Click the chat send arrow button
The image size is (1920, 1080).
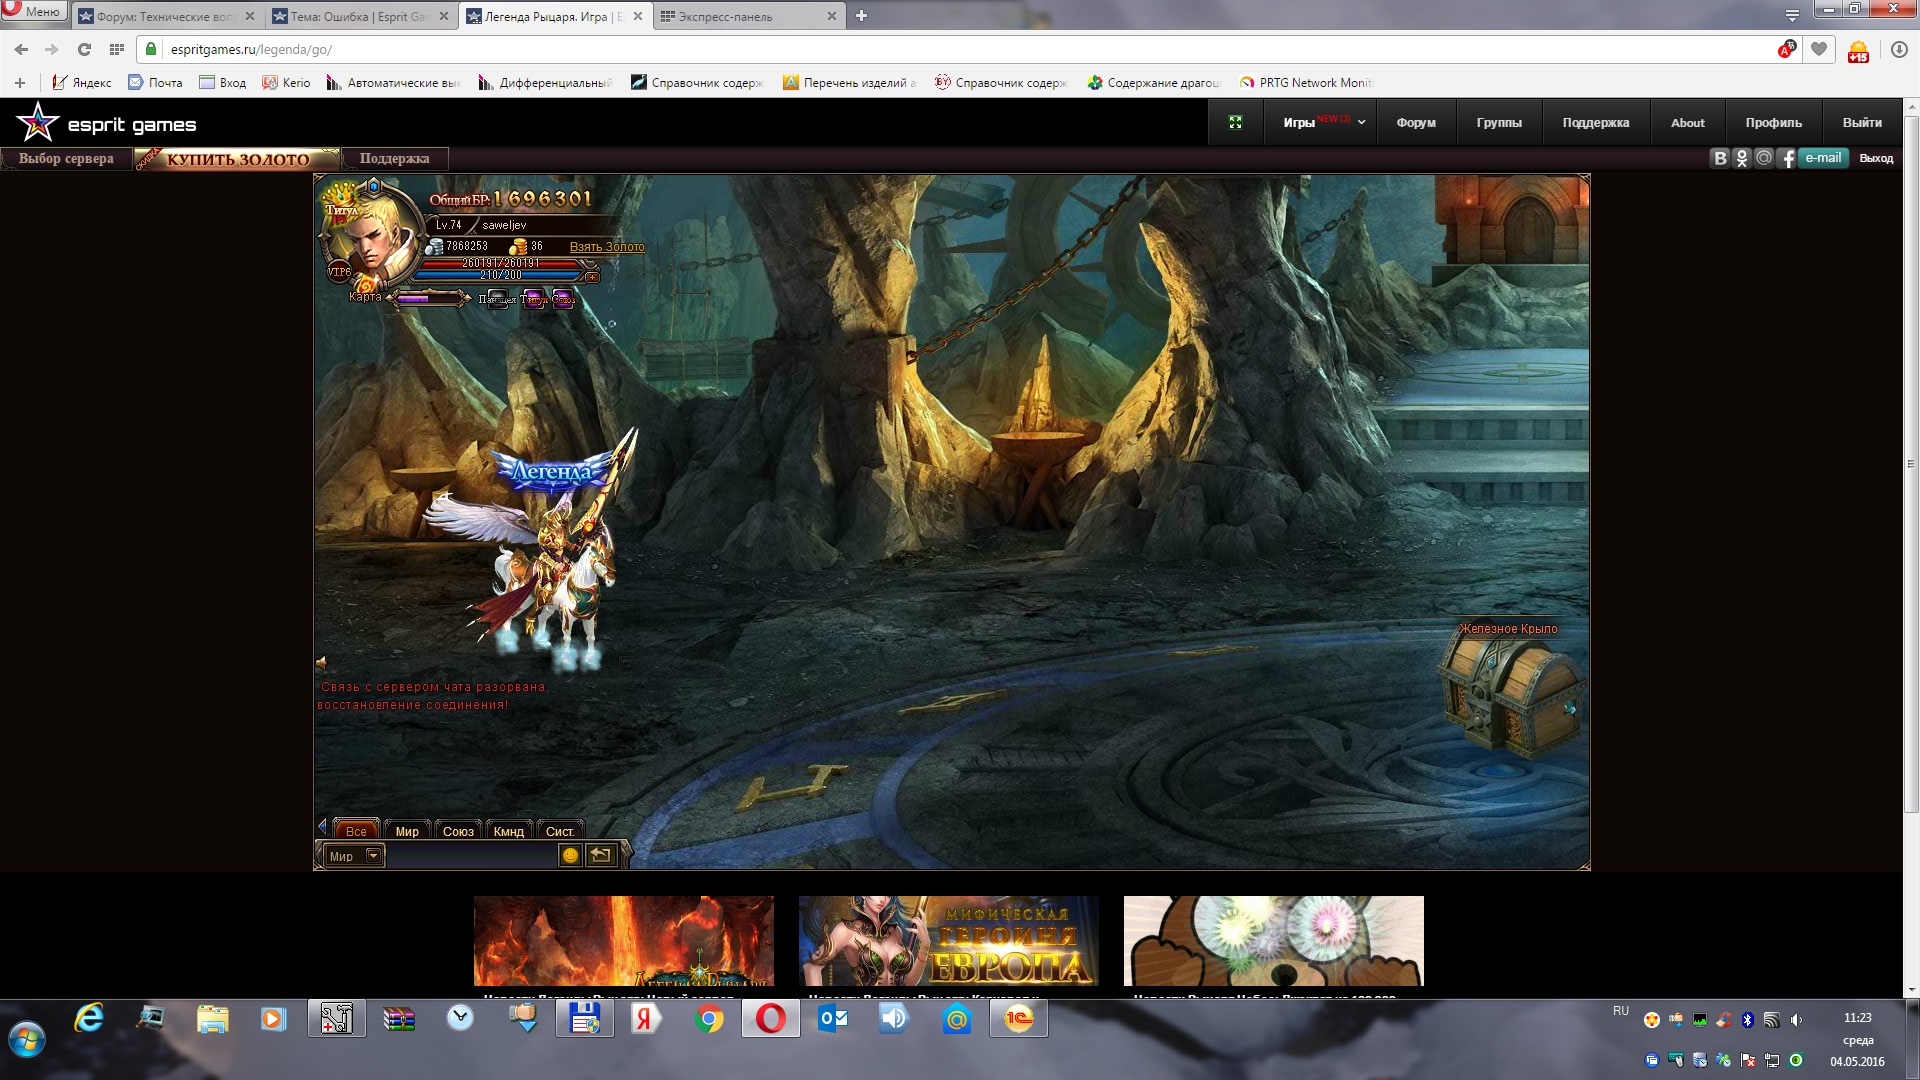600,855
